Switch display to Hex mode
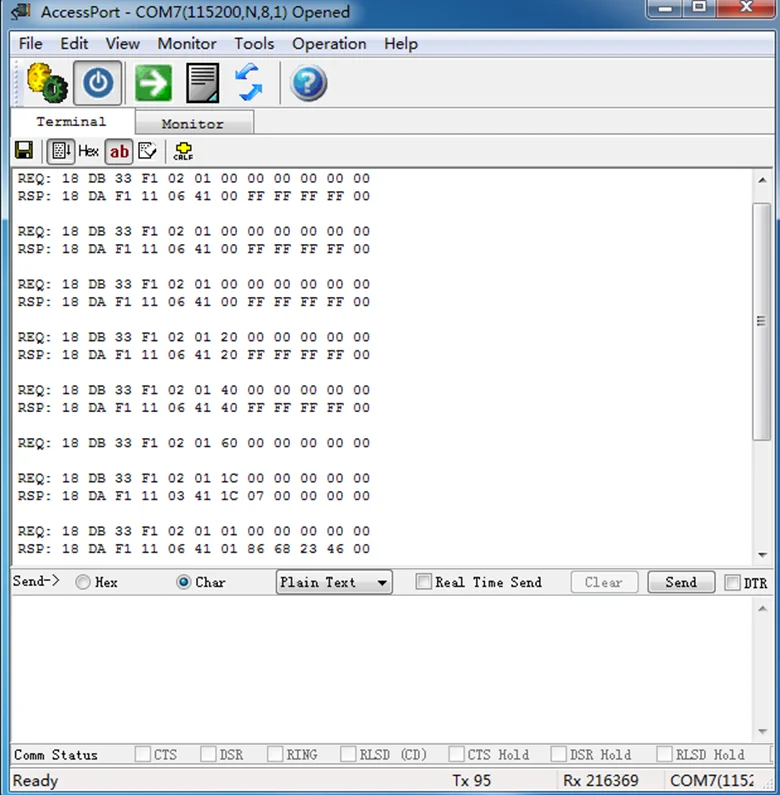 point(88,151)
